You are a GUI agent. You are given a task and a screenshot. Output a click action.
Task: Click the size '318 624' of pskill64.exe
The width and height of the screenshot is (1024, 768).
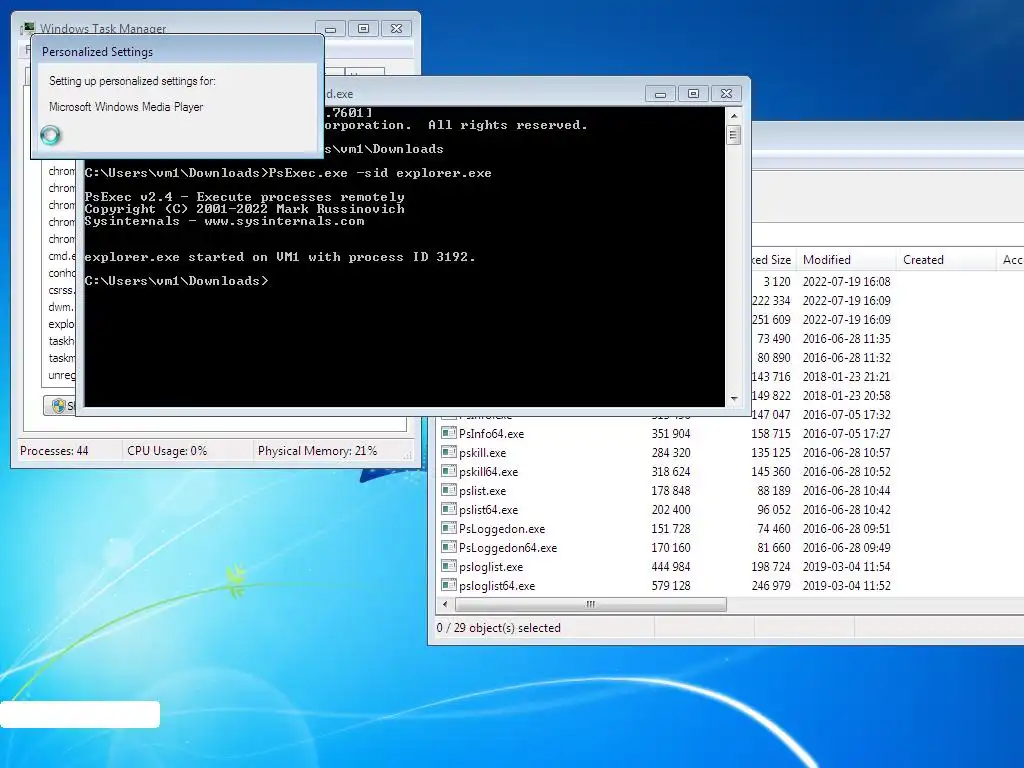click(x=671, y=472)
